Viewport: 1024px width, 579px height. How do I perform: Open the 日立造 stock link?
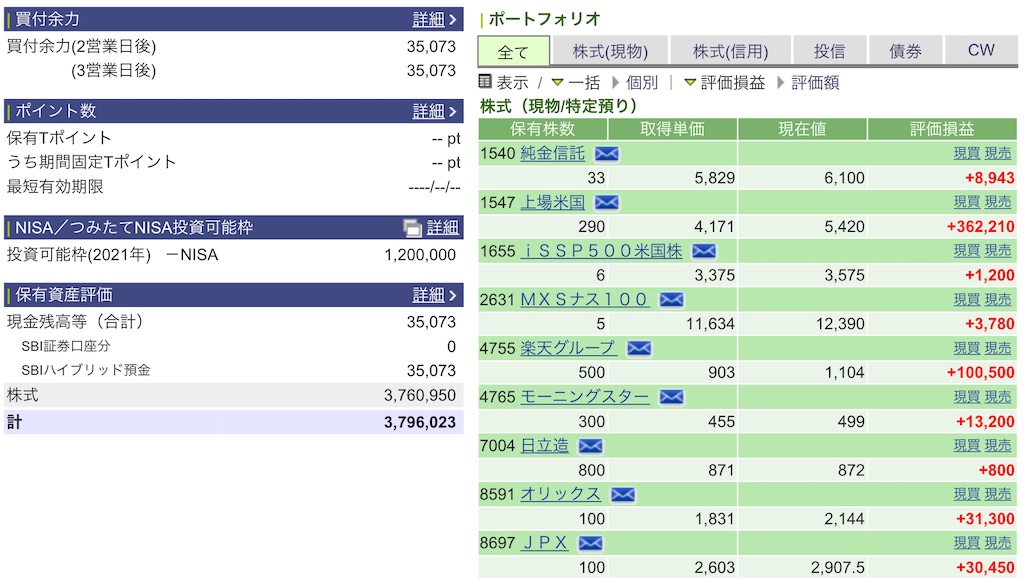coord(545,446)
